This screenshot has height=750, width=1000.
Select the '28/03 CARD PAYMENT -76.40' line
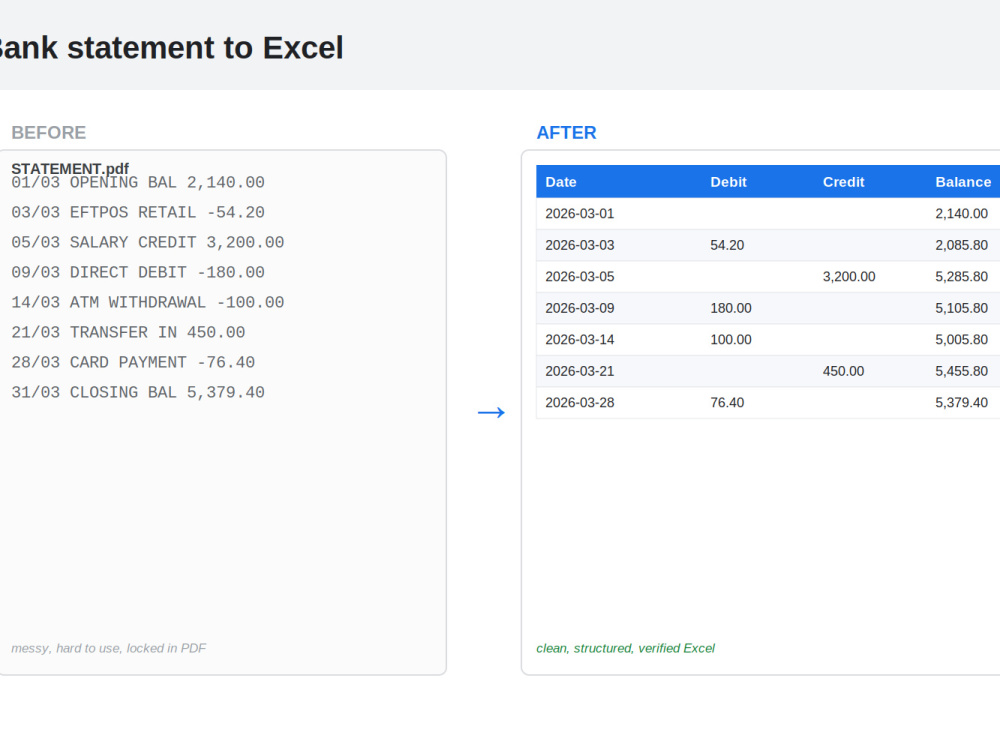(133, 362)
